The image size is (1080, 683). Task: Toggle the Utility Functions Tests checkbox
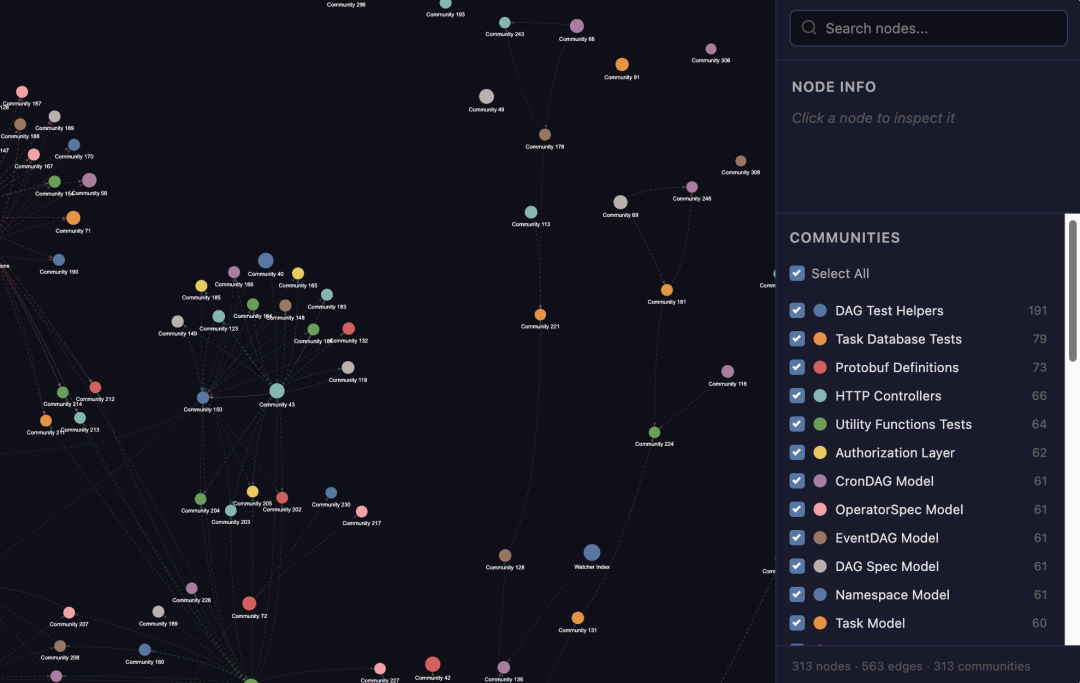coord(797,424)
